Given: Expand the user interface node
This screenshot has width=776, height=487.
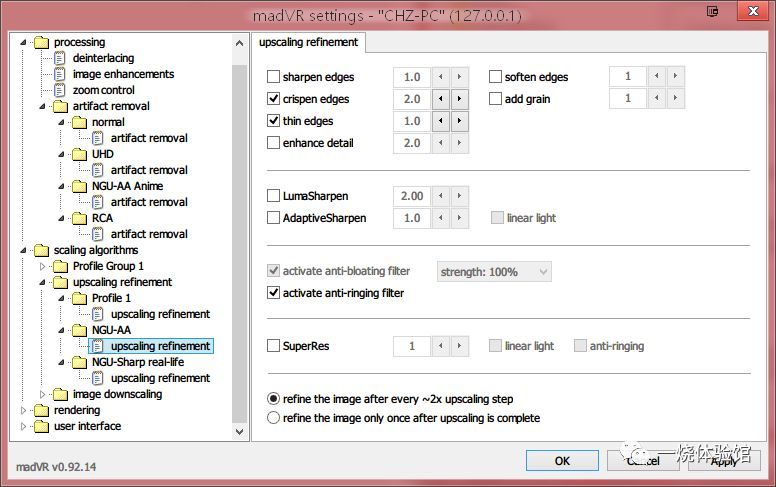Looking at the screenshot, I should (23, 426).
